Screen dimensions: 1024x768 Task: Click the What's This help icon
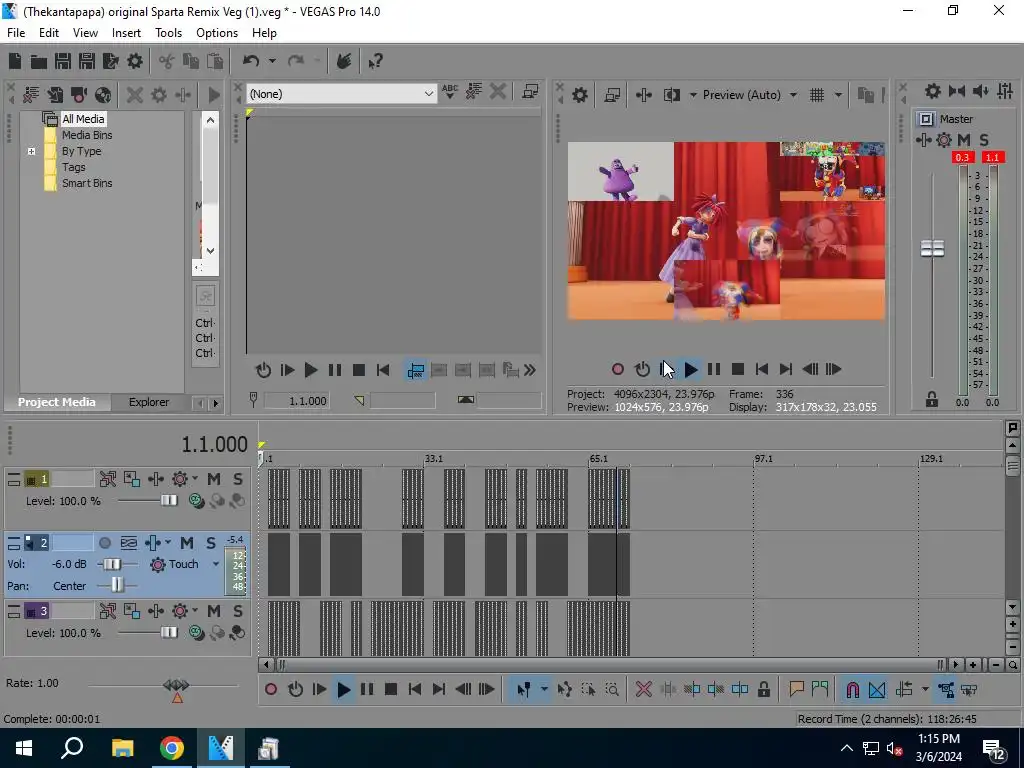coord(375,61)
